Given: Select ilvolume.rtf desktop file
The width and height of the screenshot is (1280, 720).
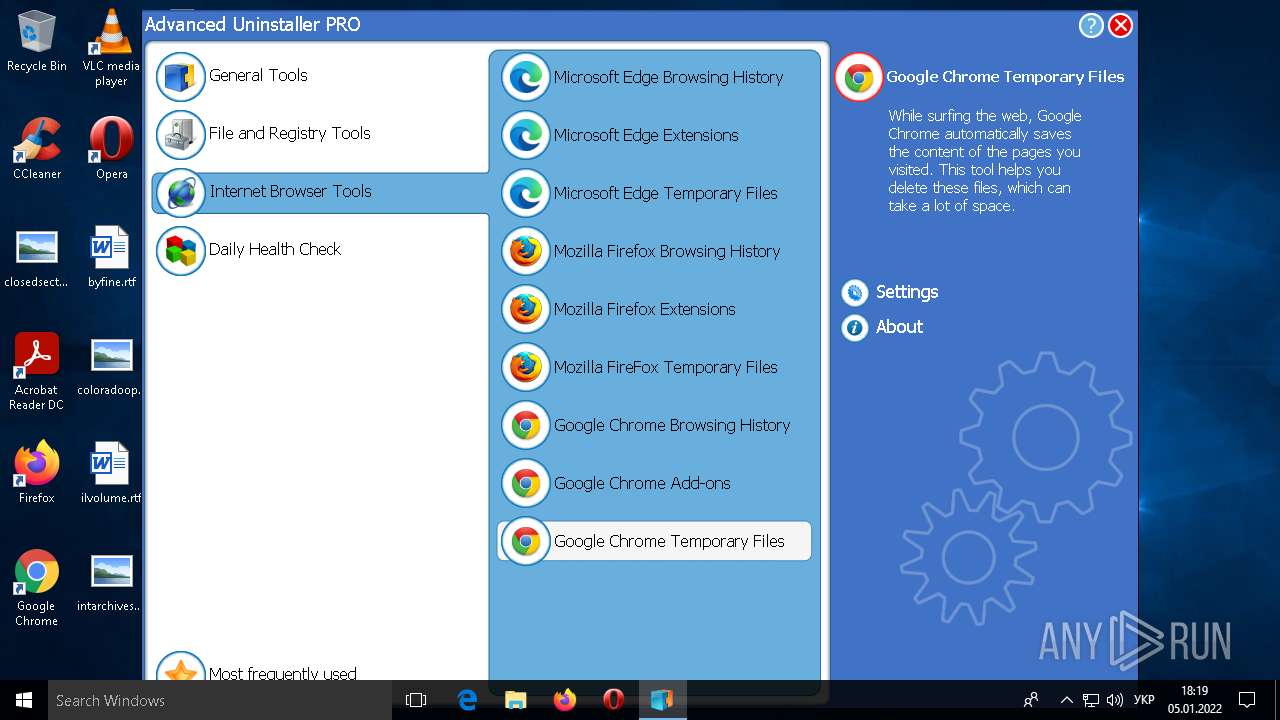Looking at the screenshot, I should click(x=111, y=472).
